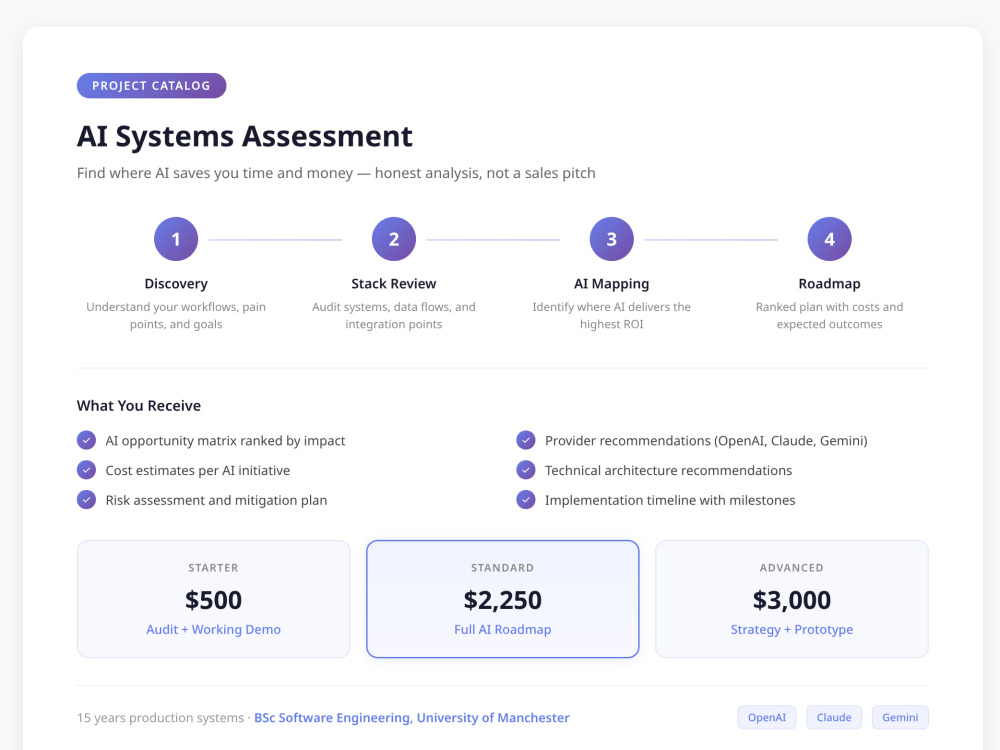1000x750 pixels.
Task: Click the AI Mapping step title
Action: coord(612,284)
